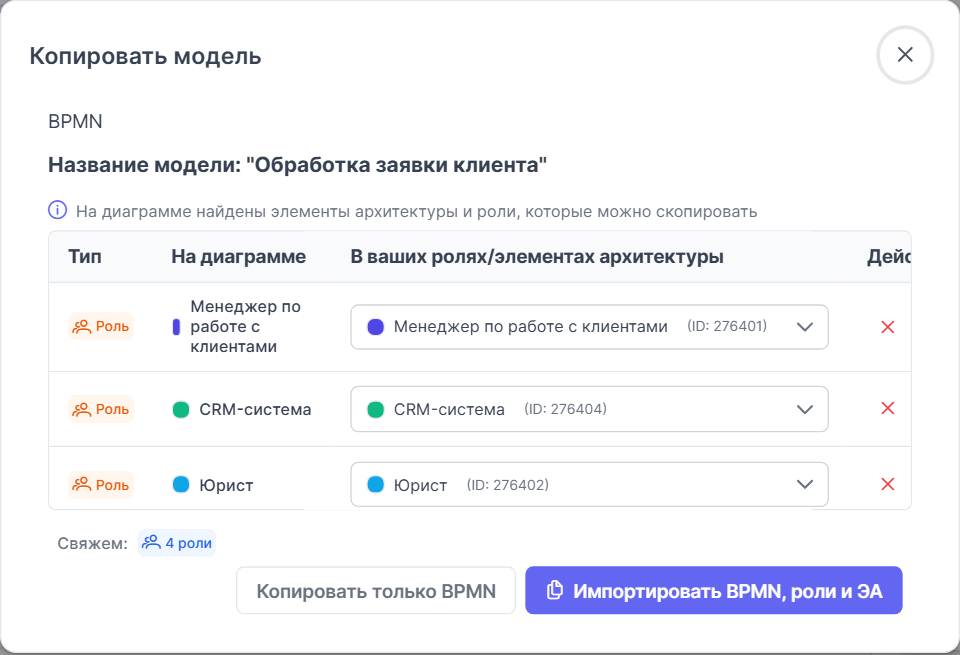The width and height of the screenshot is (960, 655).
Task: Remove the Менеджер по работе с клиентами row
Action: (888, 327)
